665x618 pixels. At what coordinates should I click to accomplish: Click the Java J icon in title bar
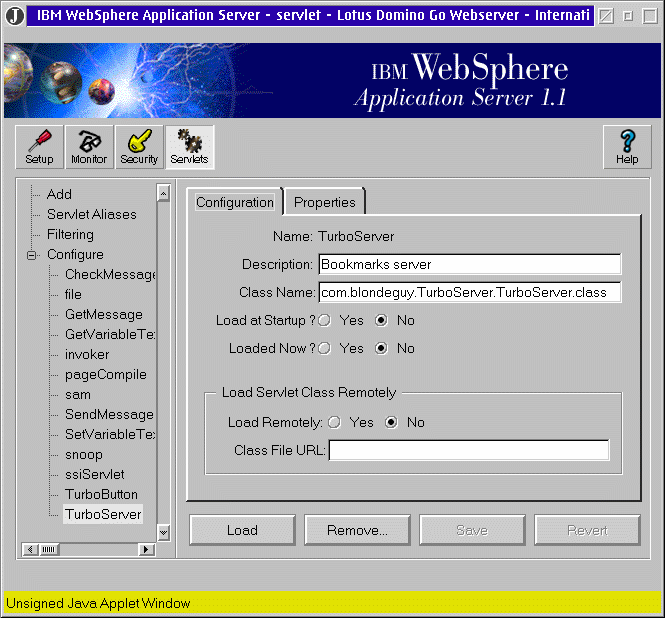15,16
